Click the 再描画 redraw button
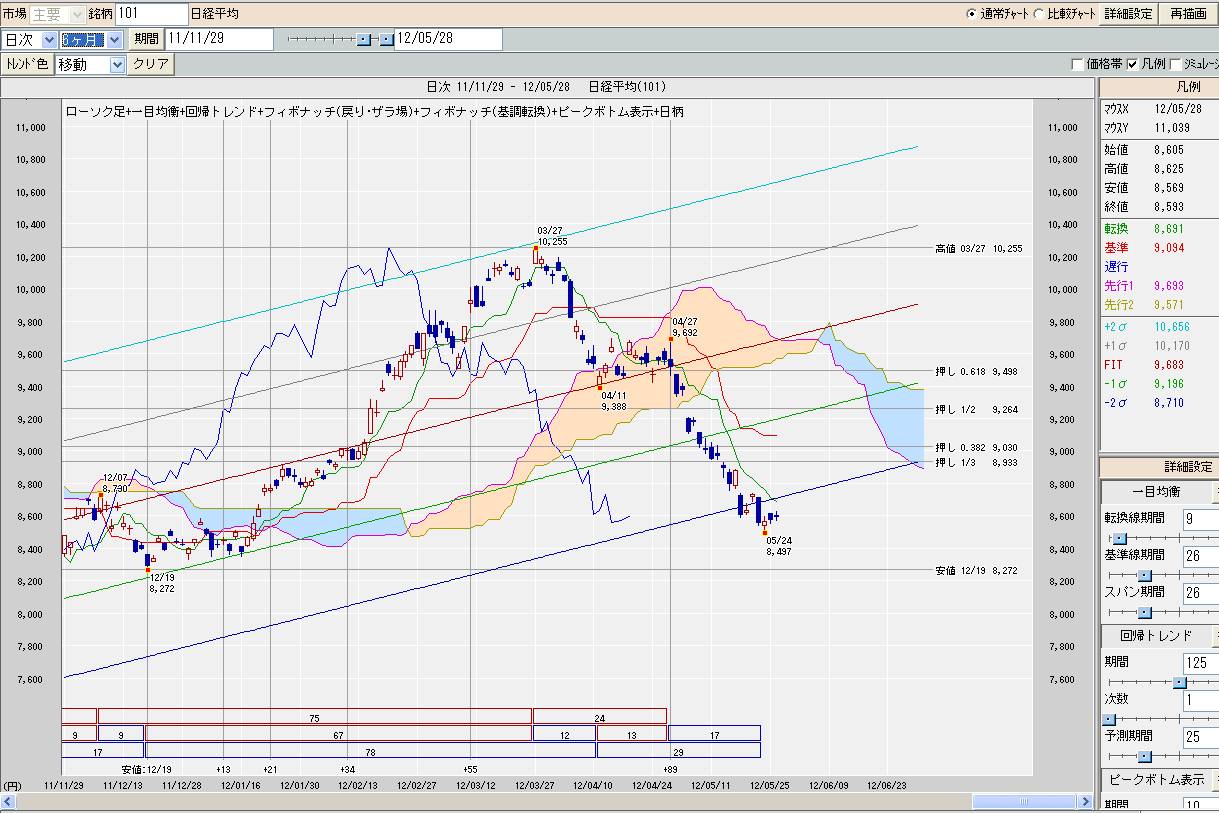This screenshot has height=813, width=1219. coord(1188,14)
